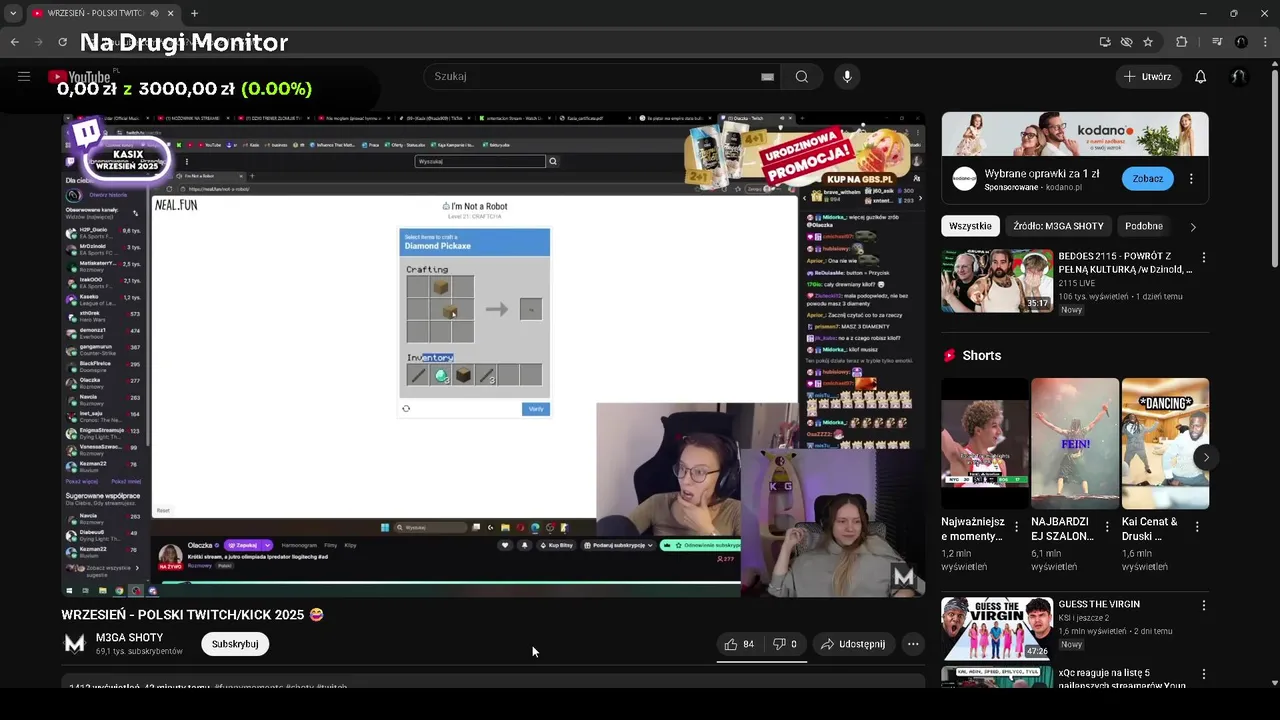Open YouTube notifications bell
The width and height of the screenshot is (1280, 720).
(1200, 77)
